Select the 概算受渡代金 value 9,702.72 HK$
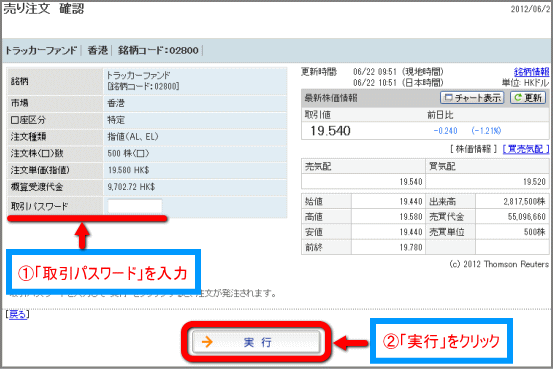Screen dimensions: 553x369 coord(131,187)
